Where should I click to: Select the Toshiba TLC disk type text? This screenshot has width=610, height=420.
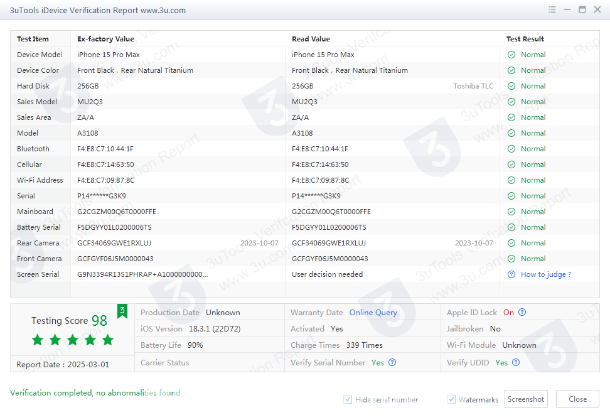473,86
